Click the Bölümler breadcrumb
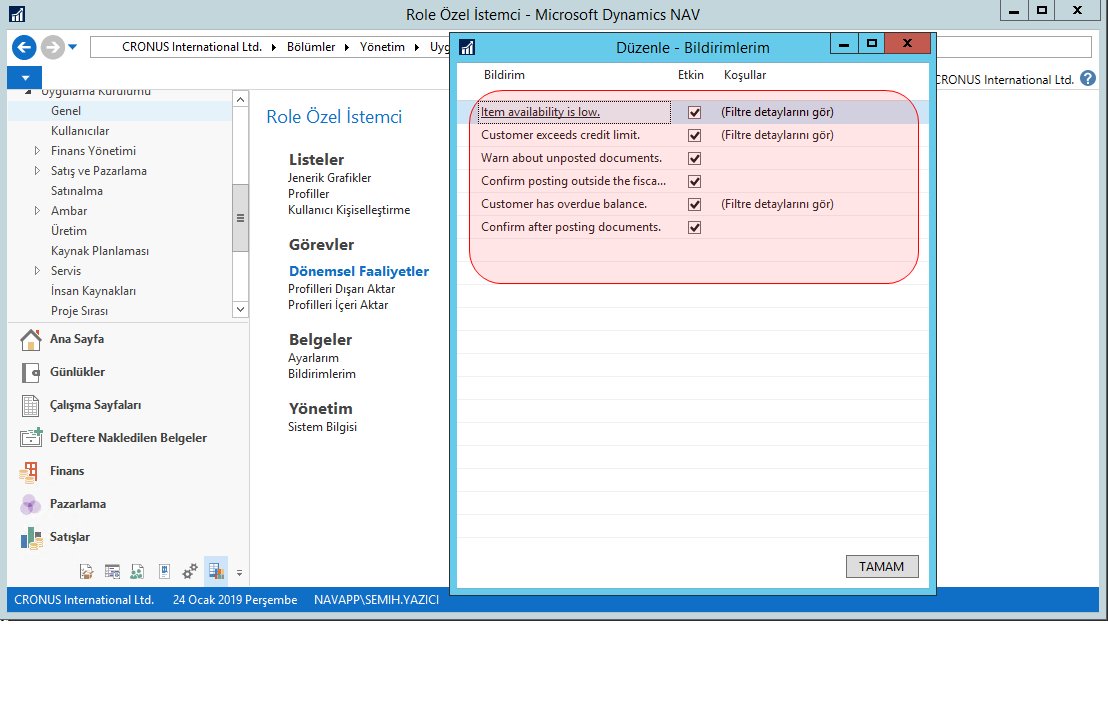This screenshot has width=1108, height=702. (311, 47)
